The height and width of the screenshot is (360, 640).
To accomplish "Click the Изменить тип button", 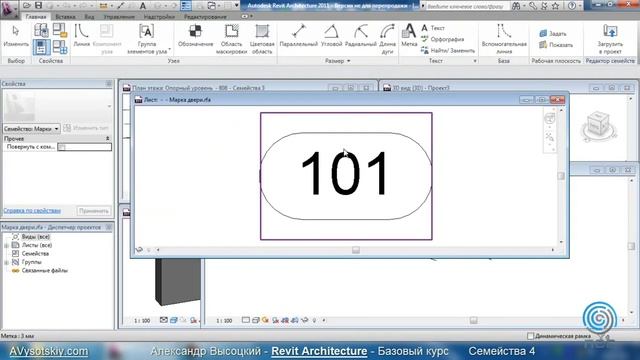I will pyautogui.click(x=87, y=128).
